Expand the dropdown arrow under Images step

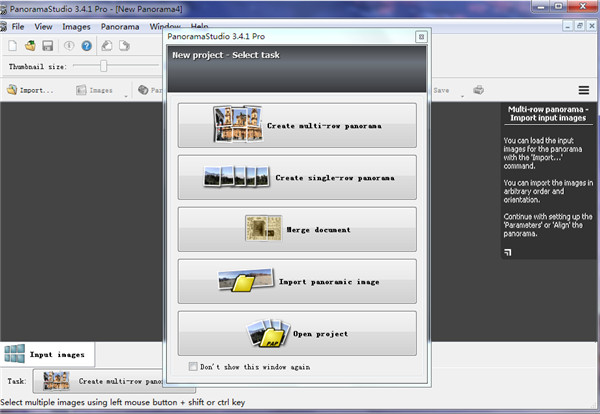click(126, 96)
